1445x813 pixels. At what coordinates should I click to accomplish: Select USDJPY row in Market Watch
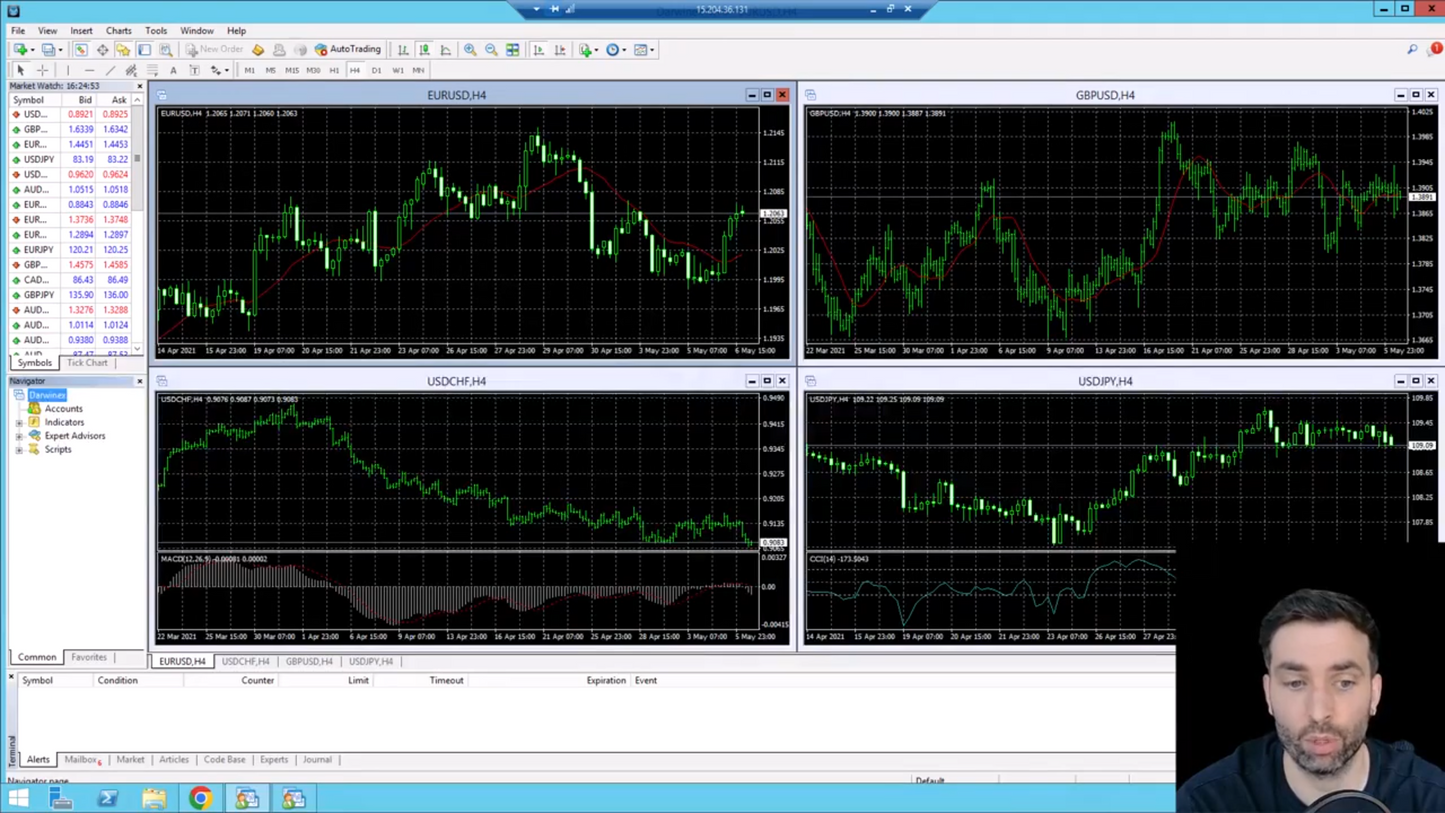coord(70,159)
